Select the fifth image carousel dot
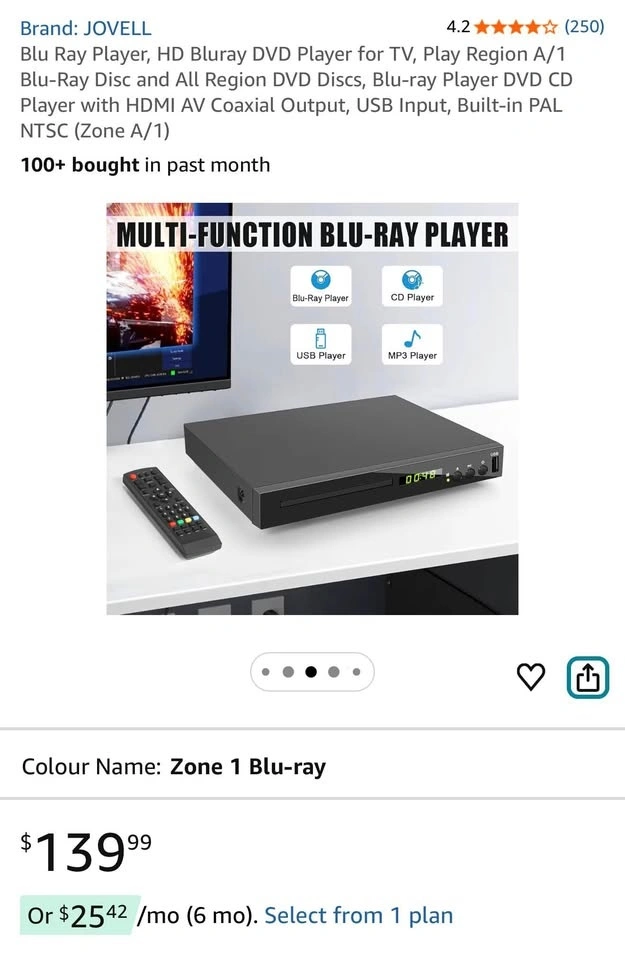Screen dimensions: 625x960 356,672
